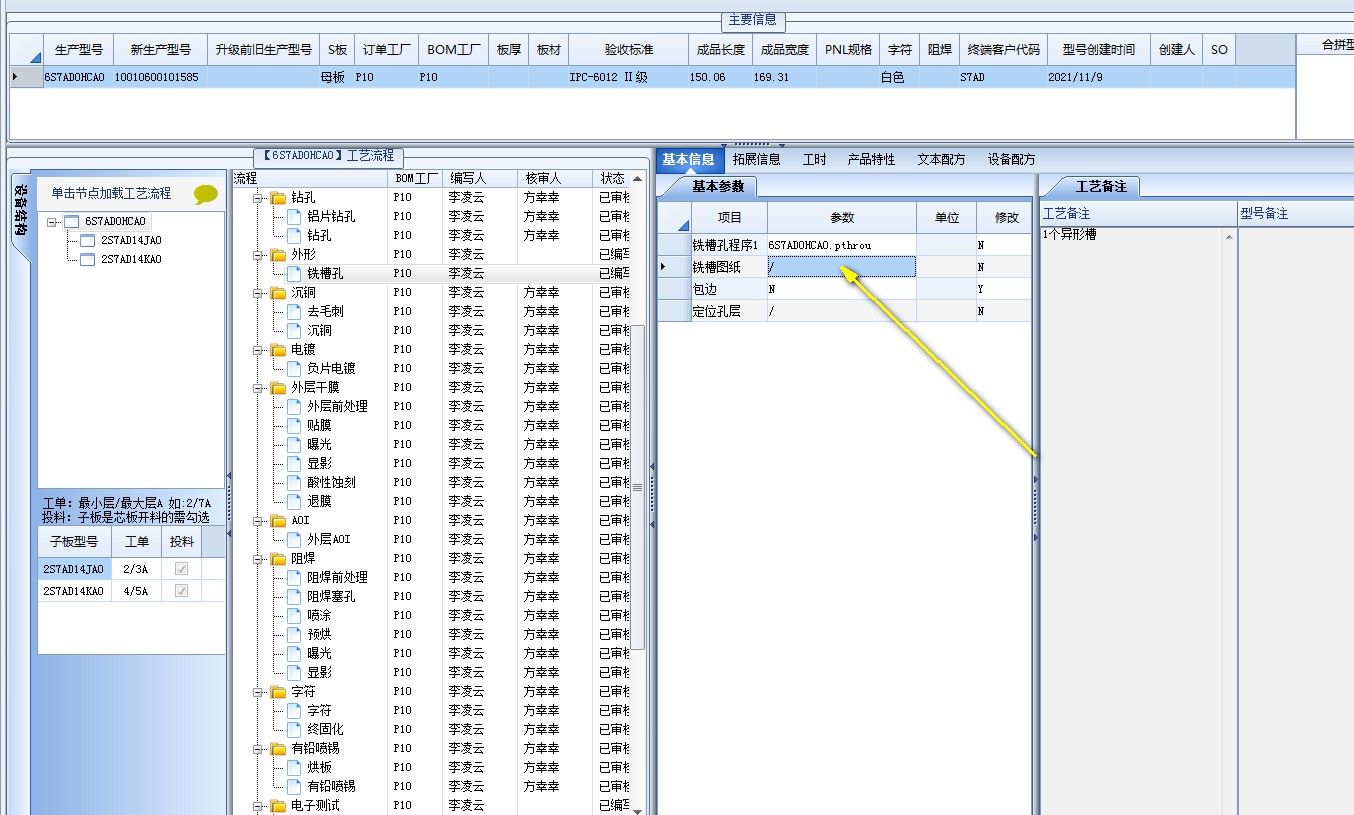
Task: Select the 基本信息 tab
Action: click(688, 159)
